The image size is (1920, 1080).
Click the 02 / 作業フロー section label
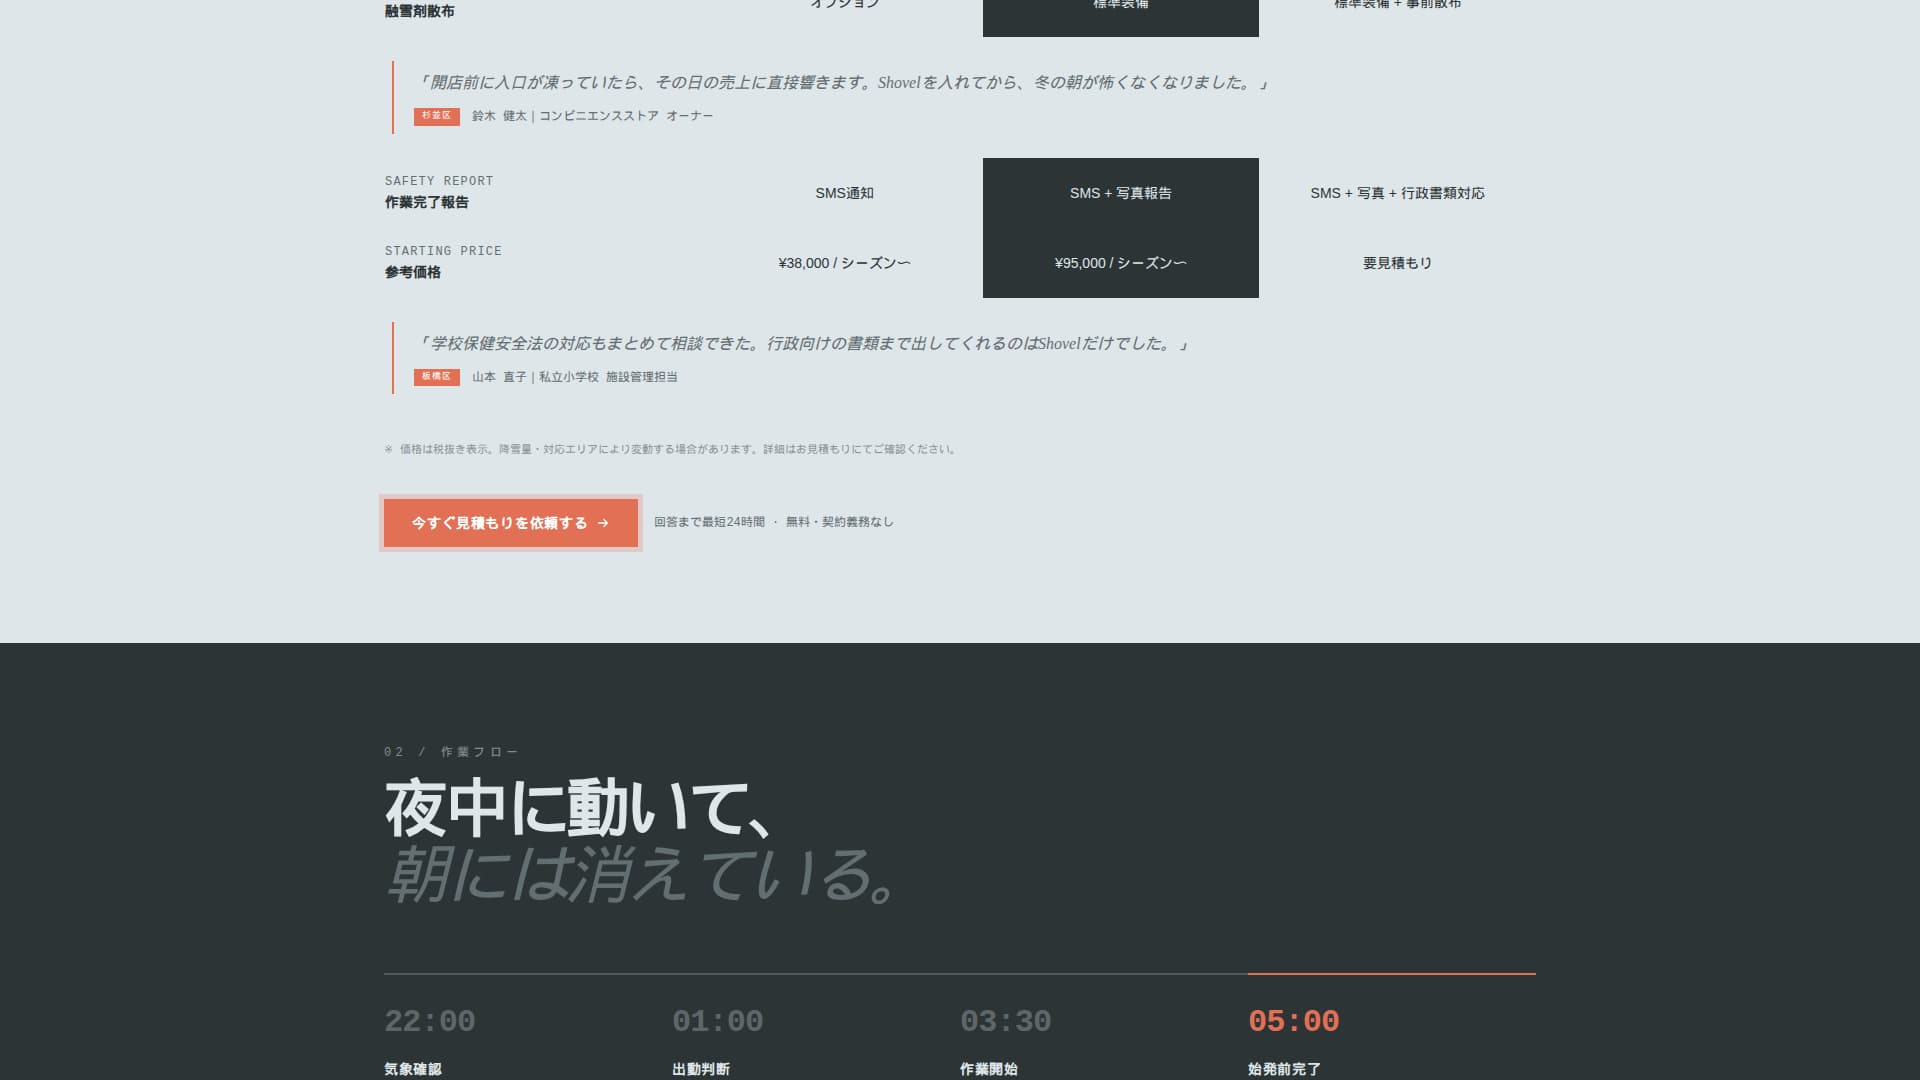[x=452, y=752]
